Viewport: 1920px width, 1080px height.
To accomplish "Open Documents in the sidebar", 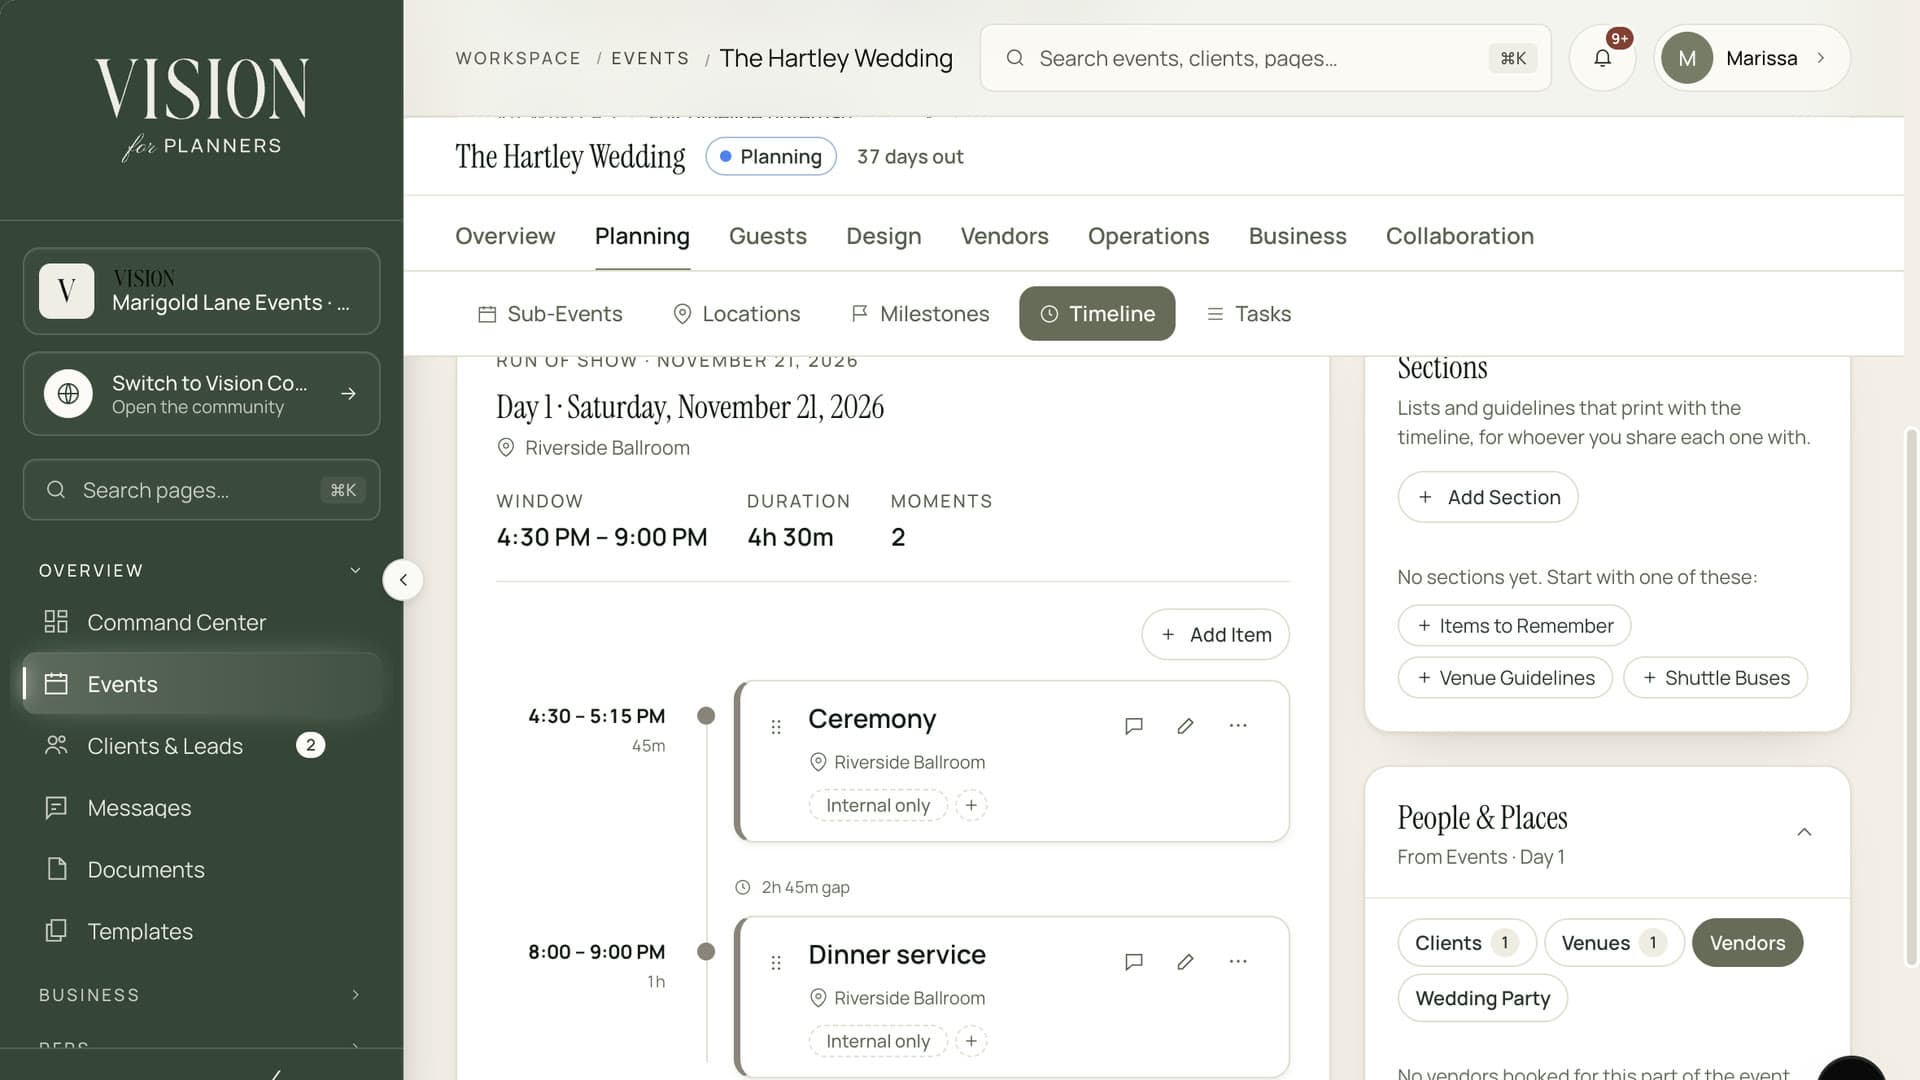I will 201,870.
